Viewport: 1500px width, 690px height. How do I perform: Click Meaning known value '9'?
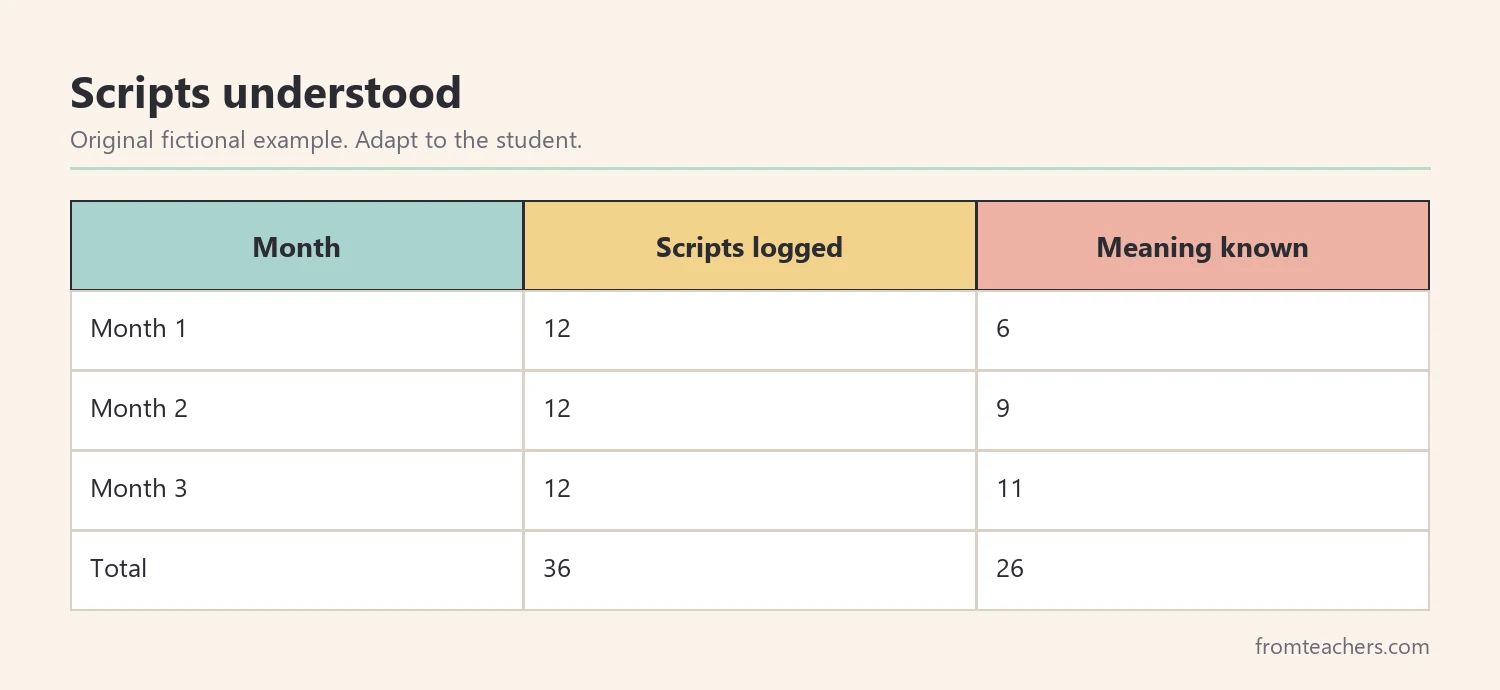[1003, 409]
